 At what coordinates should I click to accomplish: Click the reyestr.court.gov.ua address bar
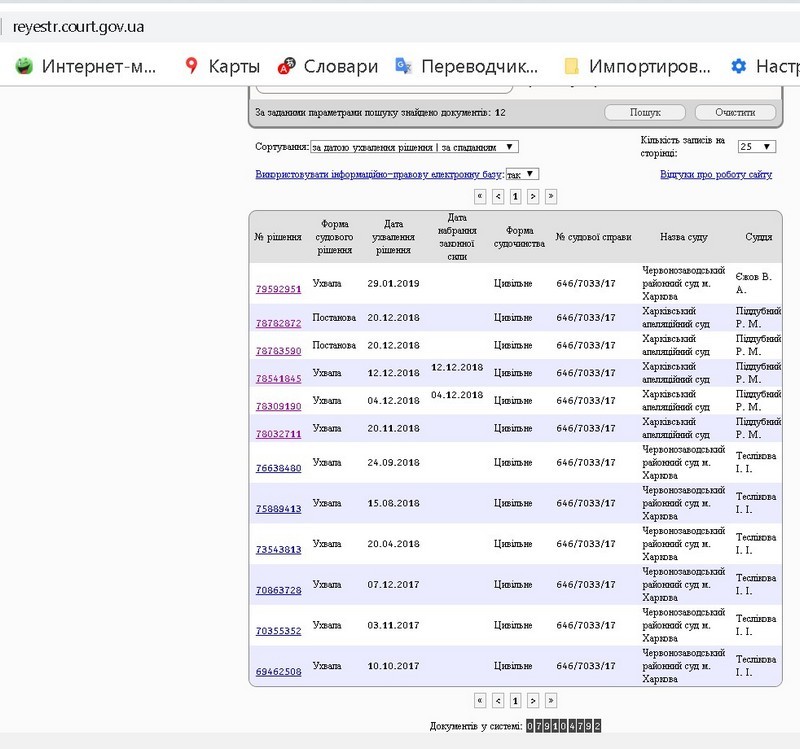click(78, 27)
